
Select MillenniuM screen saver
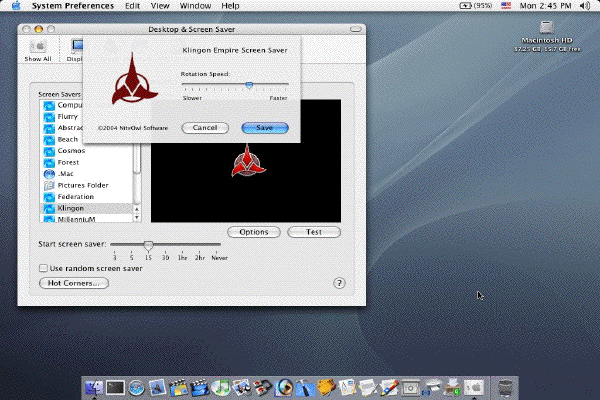86,219
